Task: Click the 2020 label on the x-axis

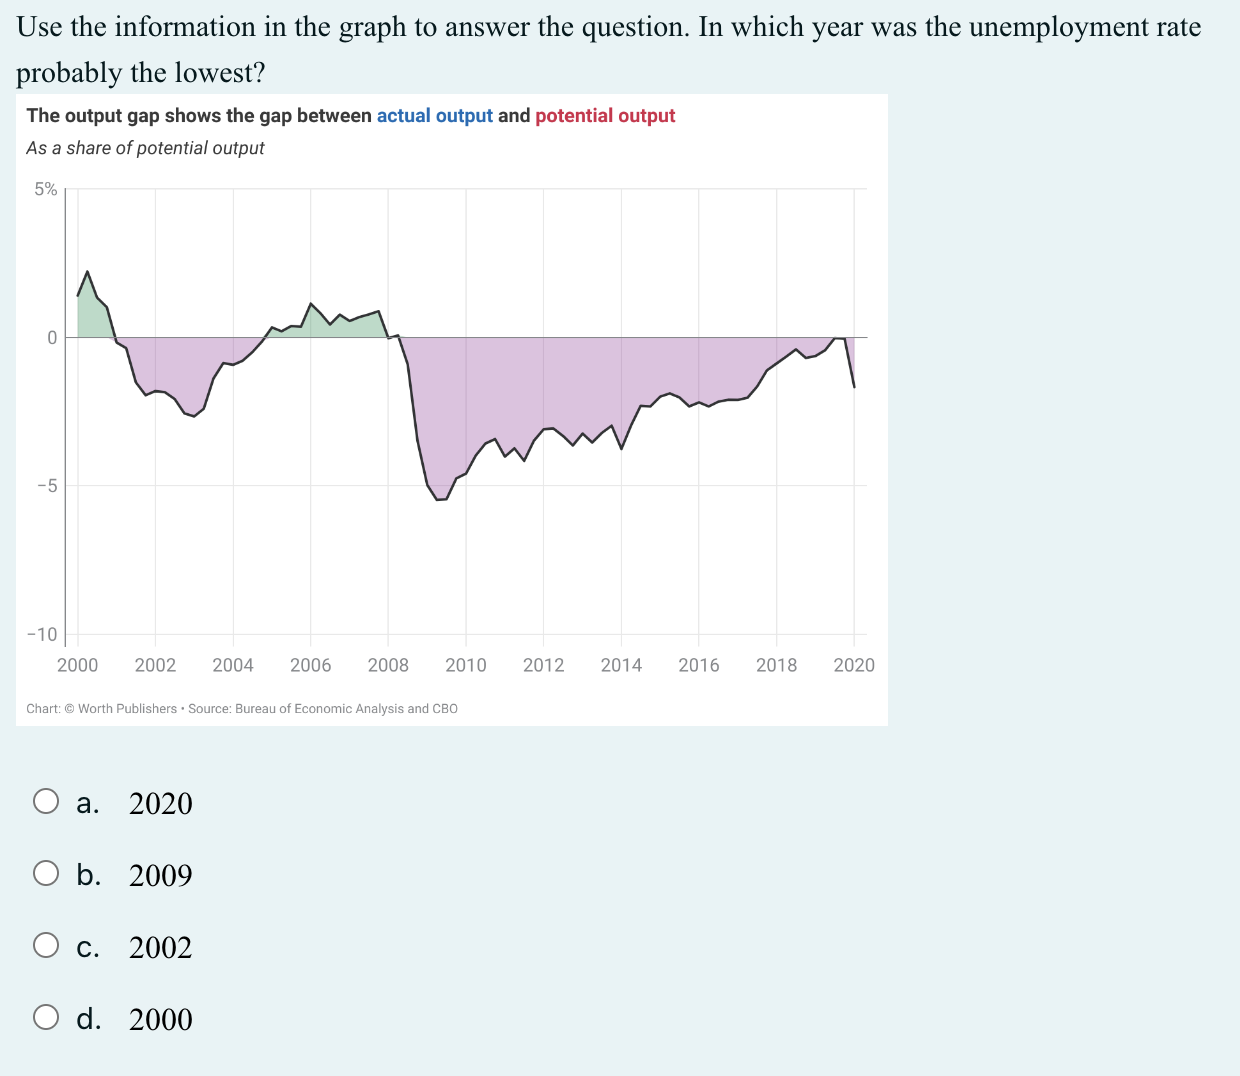Action: click(854, 665)
